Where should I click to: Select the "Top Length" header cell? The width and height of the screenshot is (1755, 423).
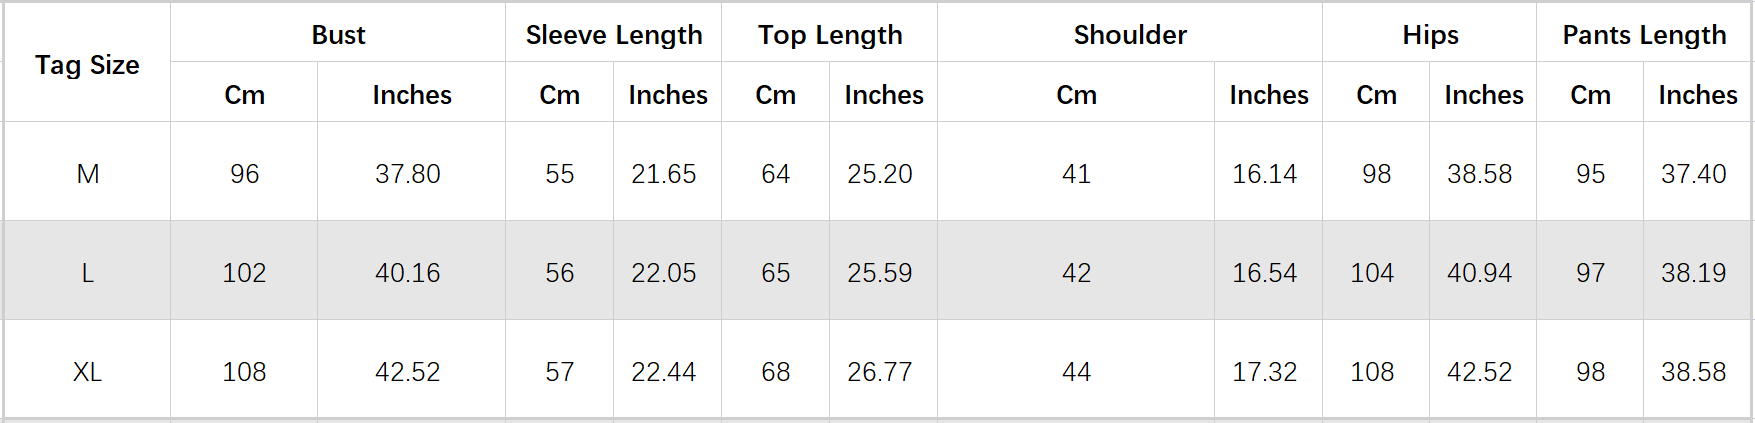pos(830,35)
